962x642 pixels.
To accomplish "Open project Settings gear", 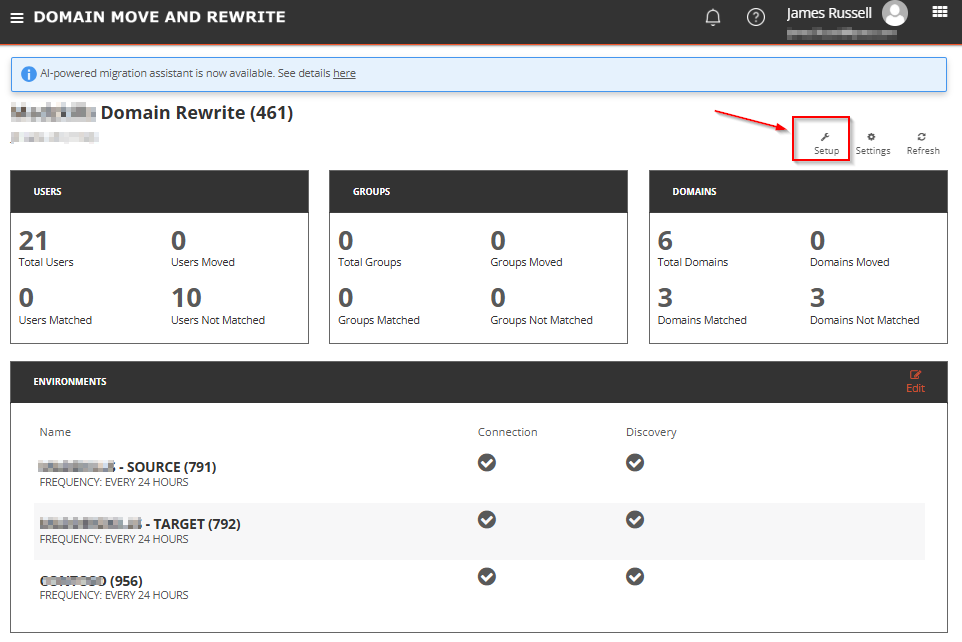I will (x=872, y=144).
